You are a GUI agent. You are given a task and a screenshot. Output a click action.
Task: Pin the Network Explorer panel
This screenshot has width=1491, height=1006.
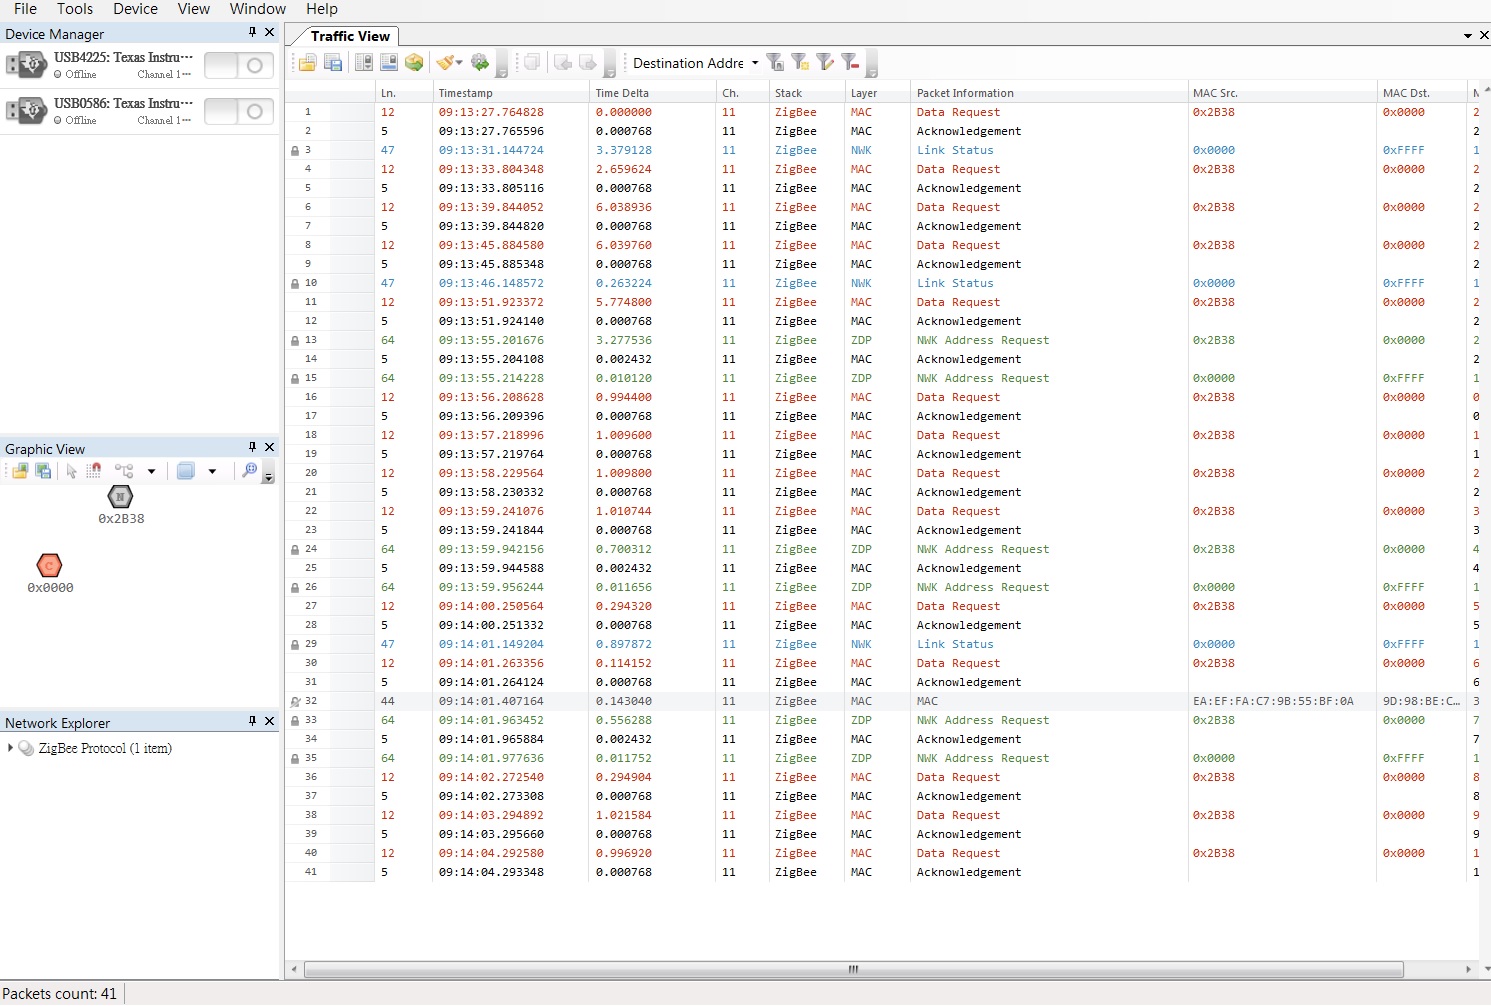click(x=252, y=721)
